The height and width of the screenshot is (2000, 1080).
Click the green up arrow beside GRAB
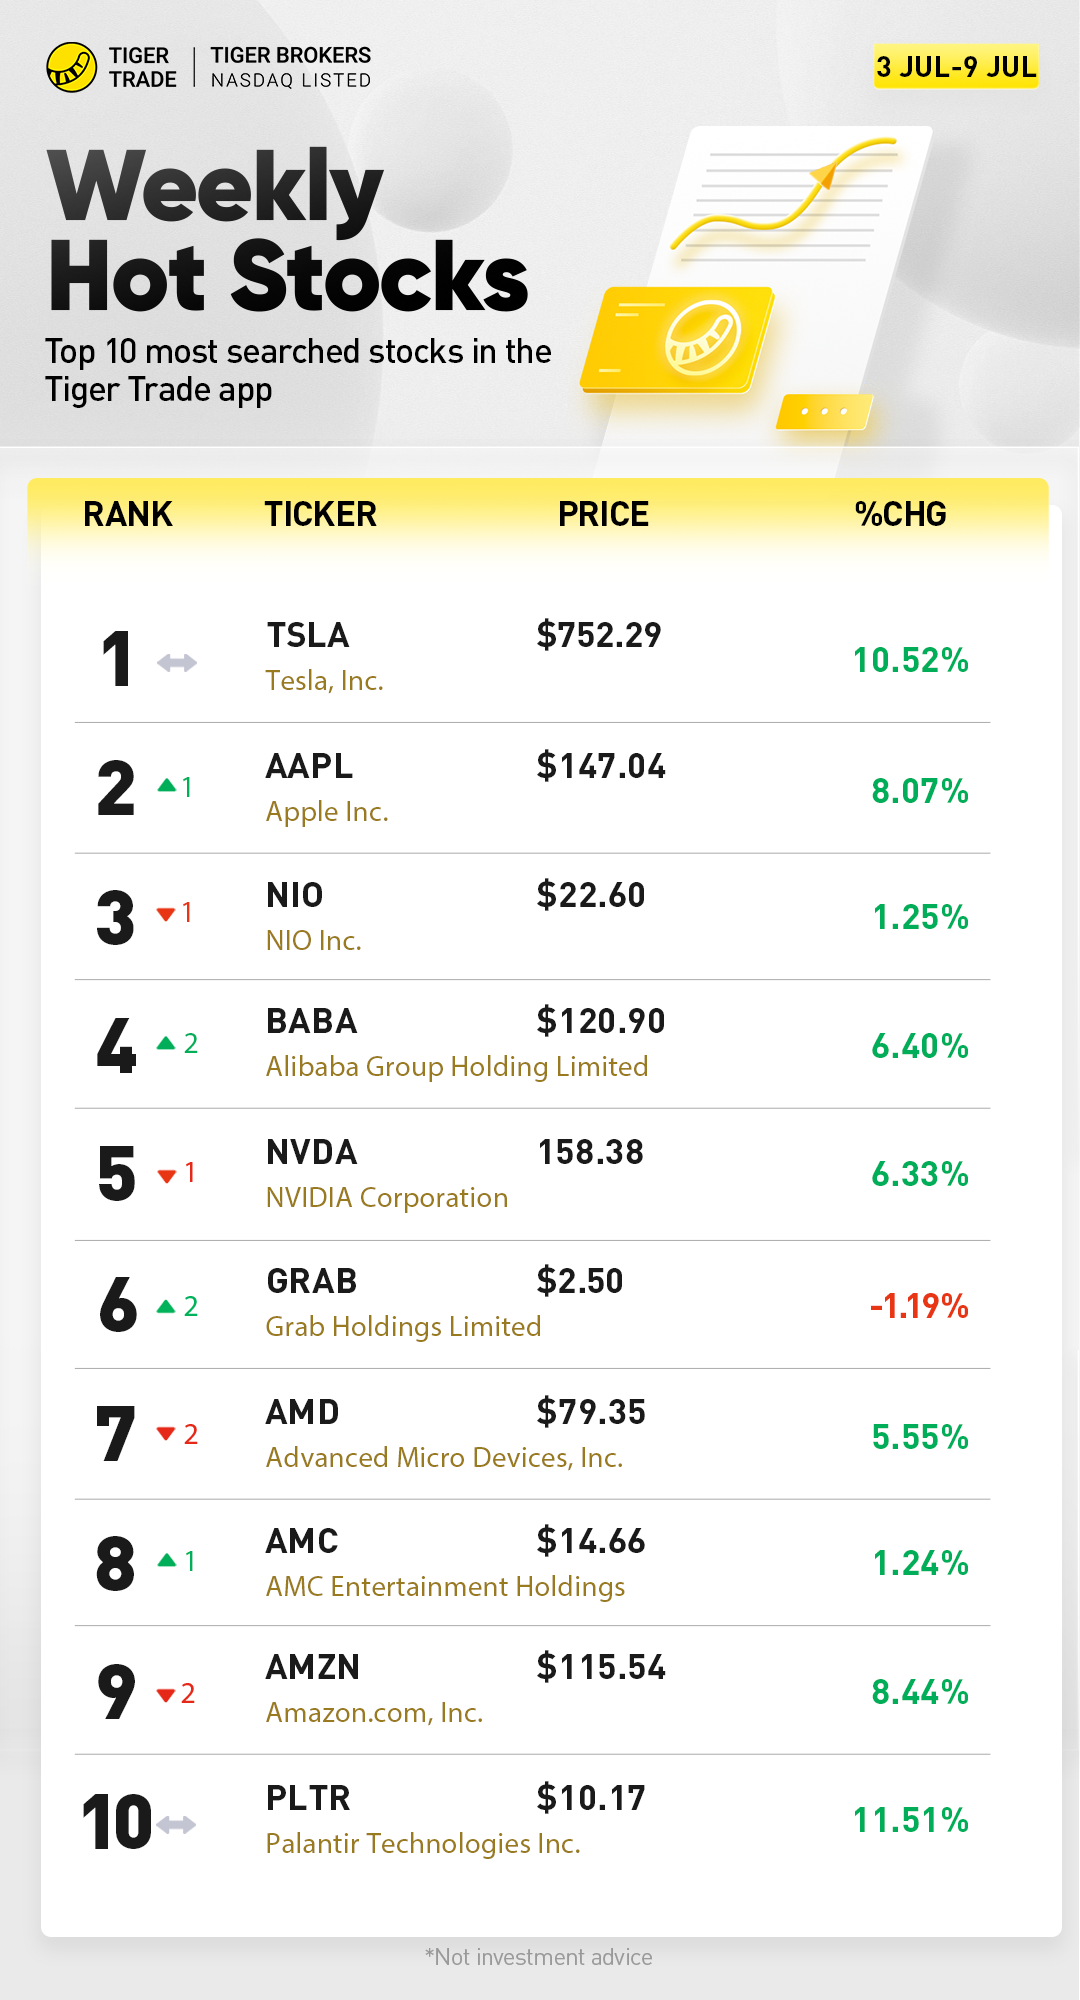click(x=166, y=1307)
